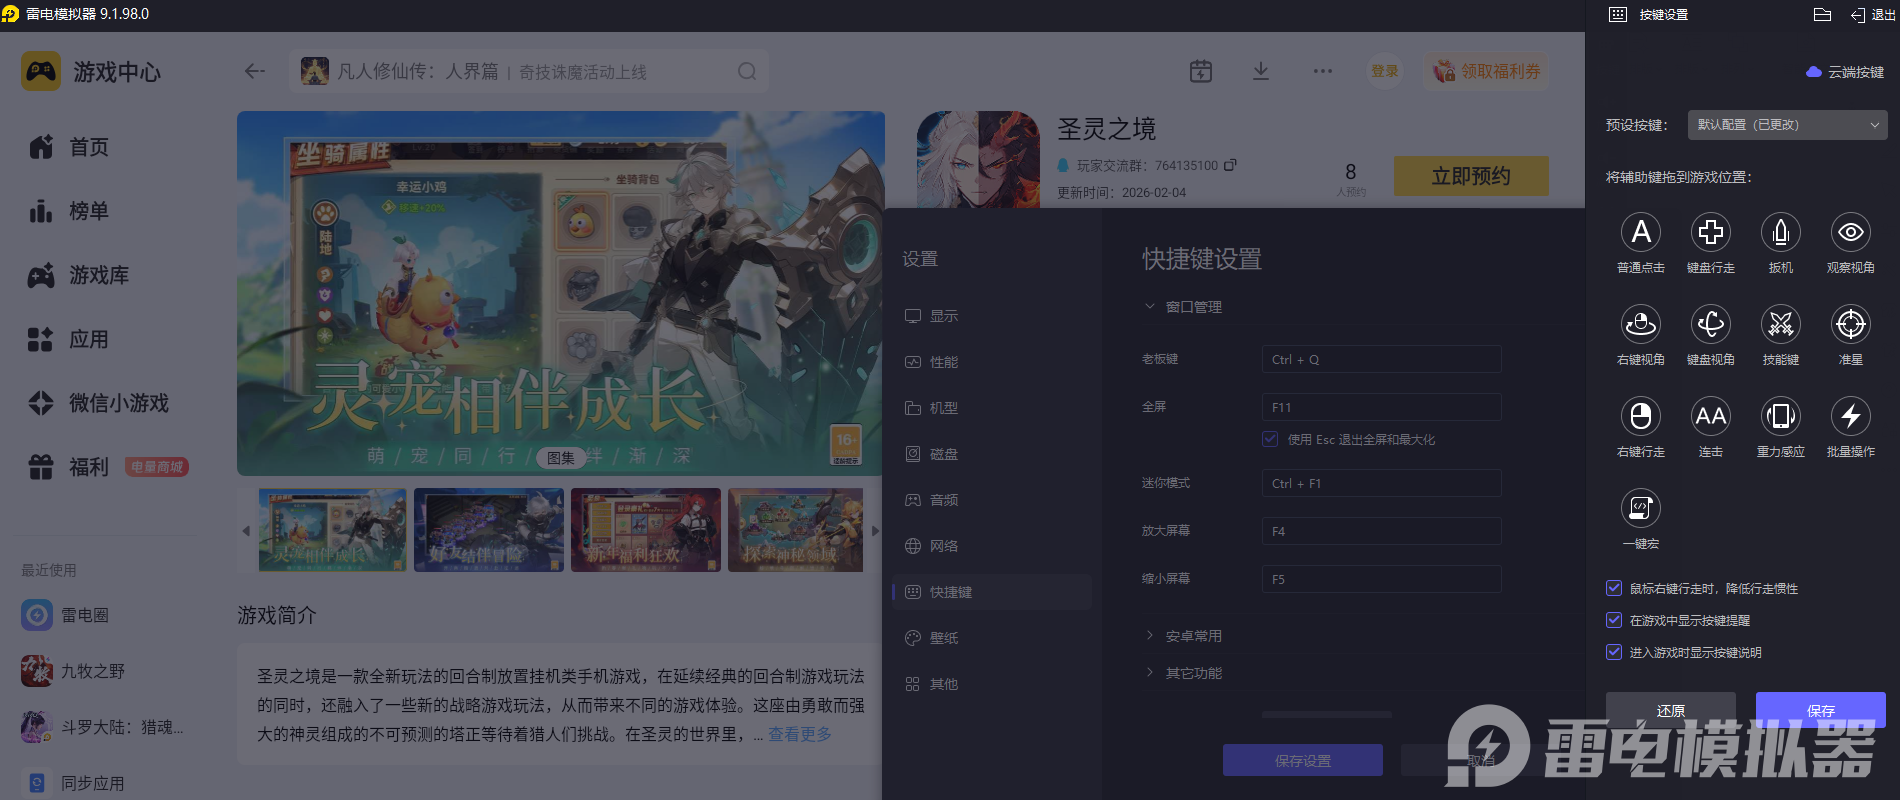This screenshot has width=1900, height=800.
Task: Open 音频 settings tab
Action: (x=992, y=500)
